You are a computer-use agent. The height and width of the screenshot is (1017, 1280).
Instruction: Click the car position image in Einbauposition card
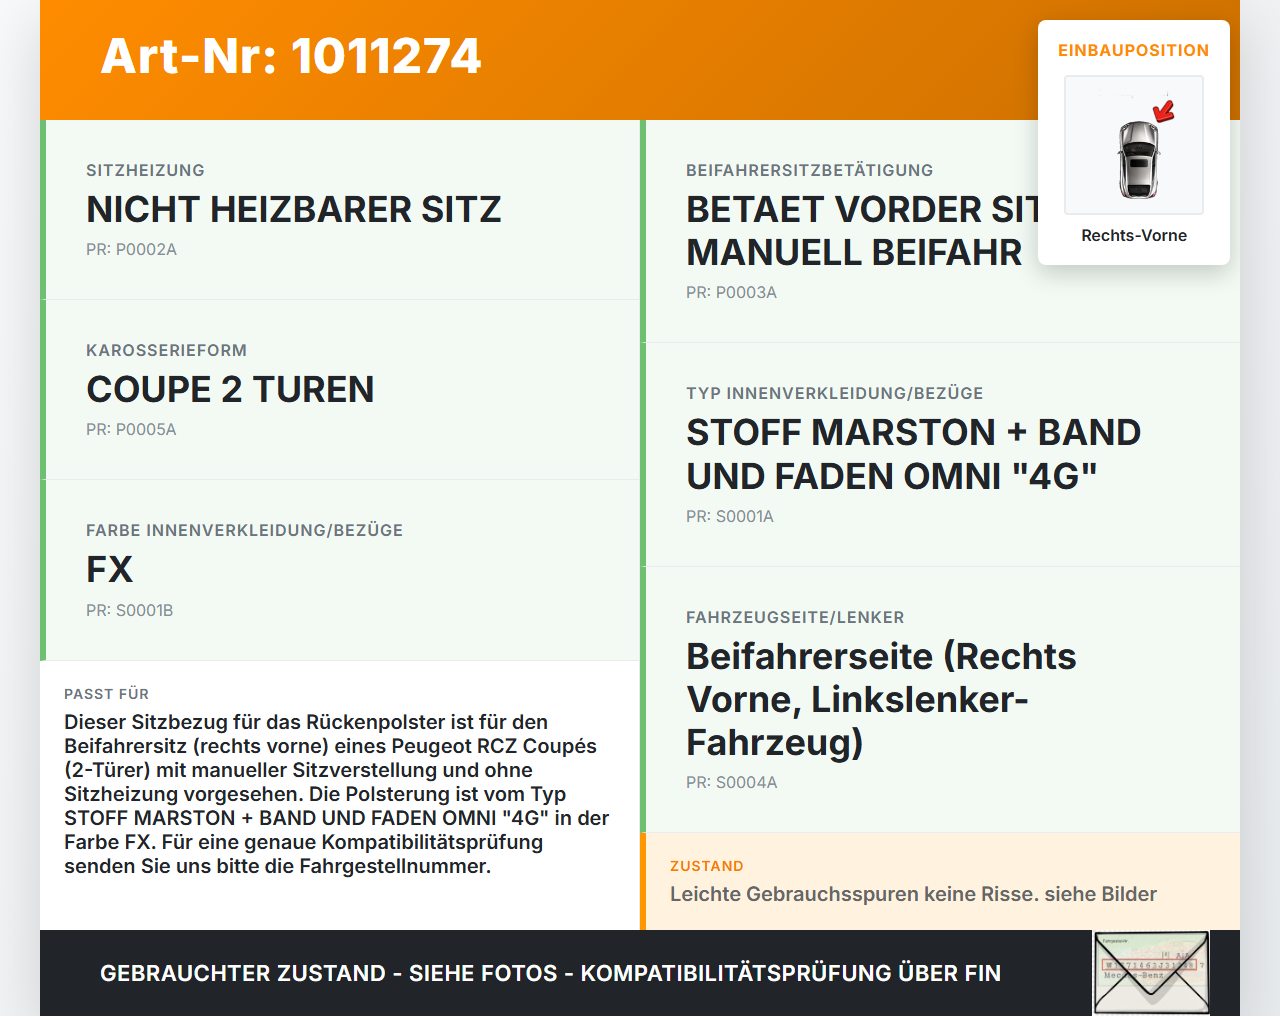pos(1134,145)
